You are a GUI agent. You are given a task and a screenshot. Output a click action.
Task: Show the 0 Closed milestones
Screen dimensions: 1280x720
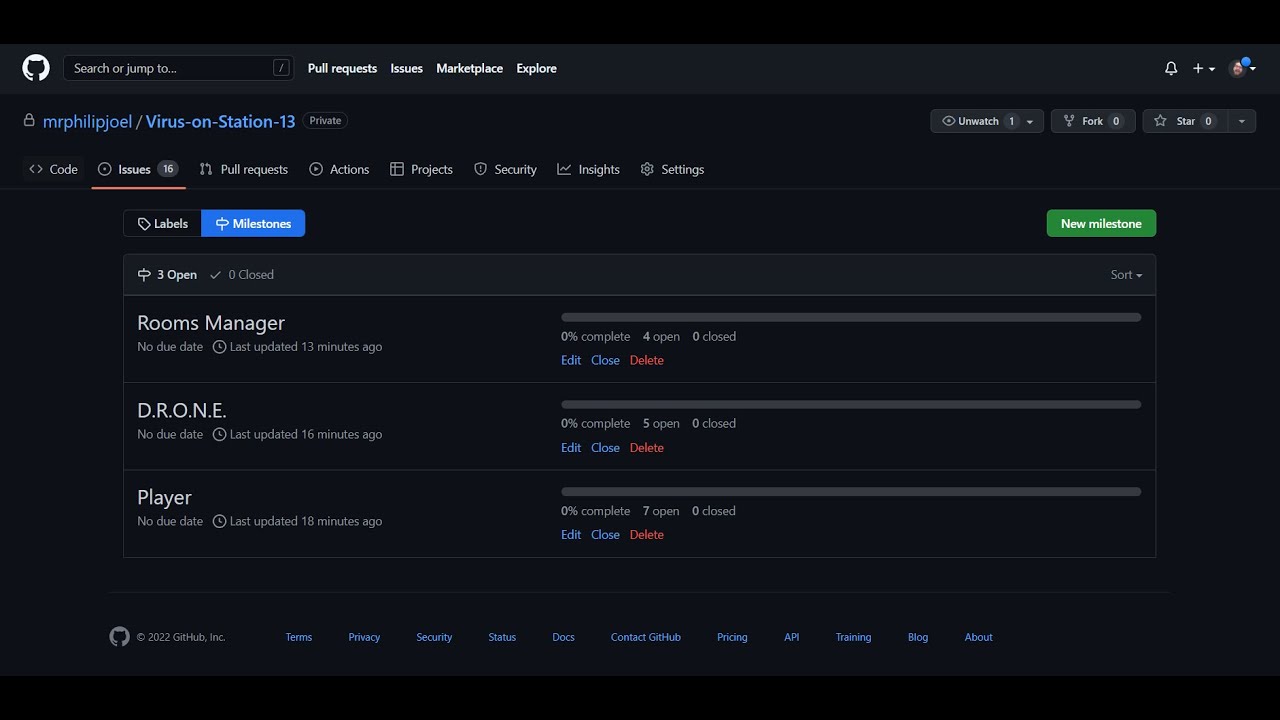(241, 274)
